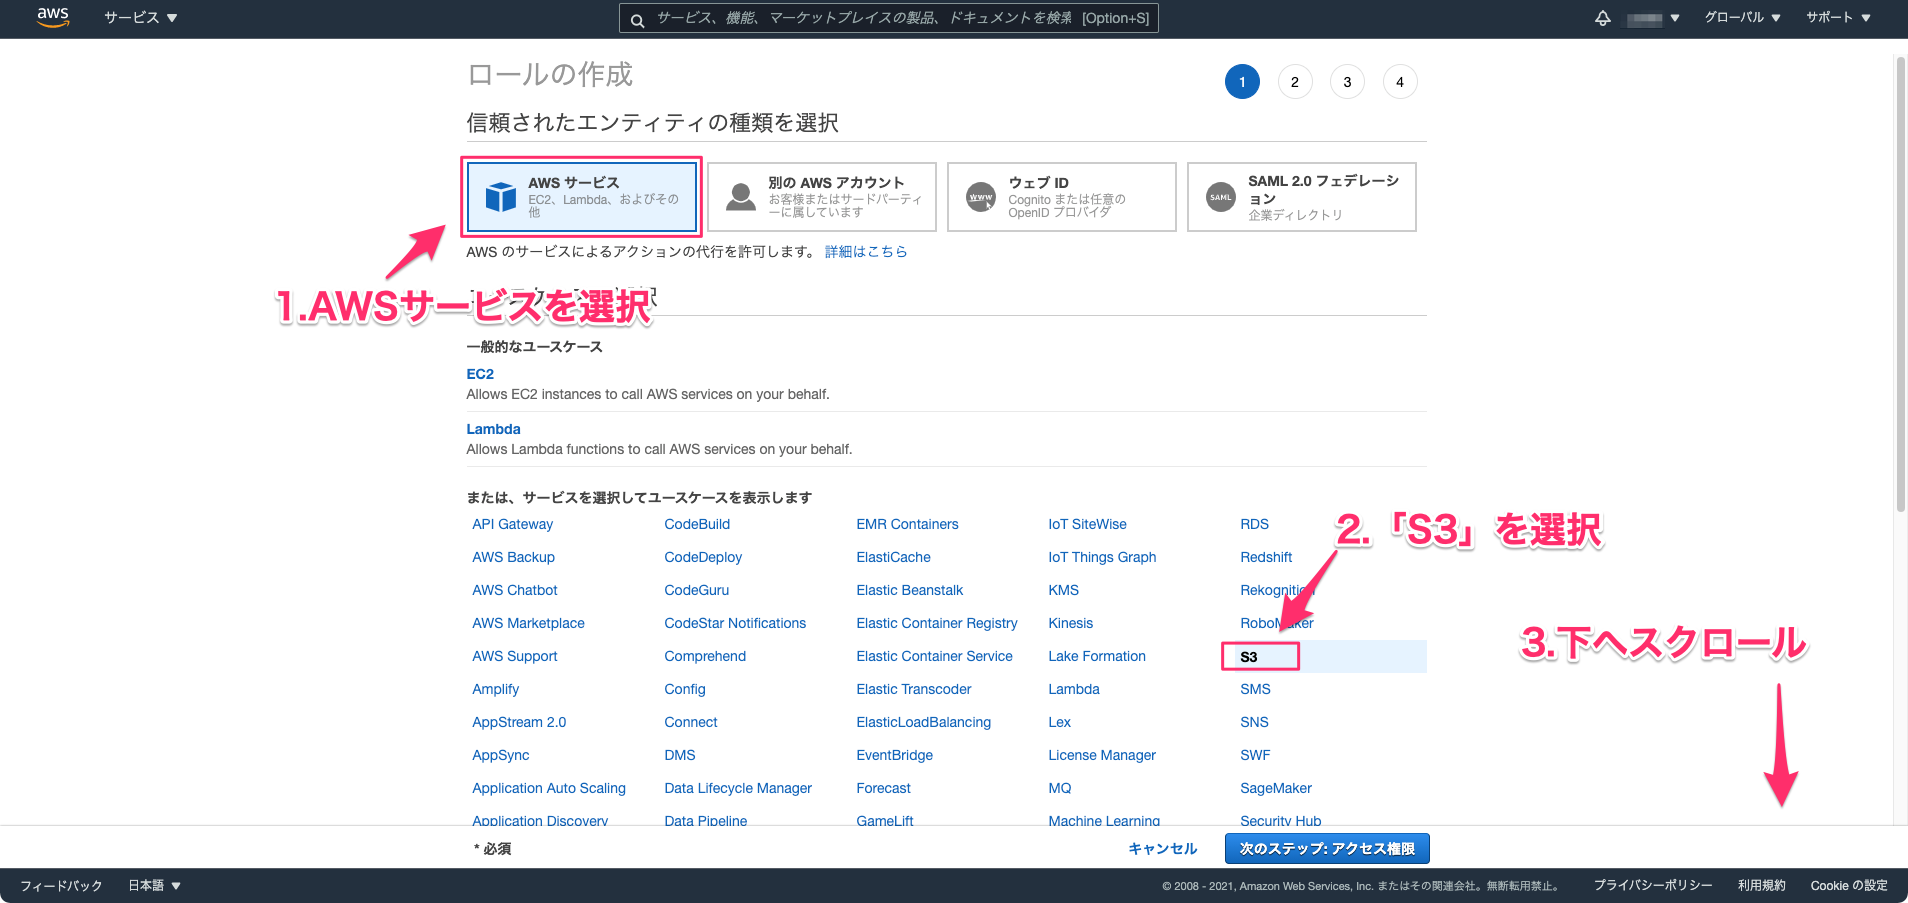Screen dimensions: 1908x903
Task: Select Elastic Beanstalk service
Action: tap(910, 590)
